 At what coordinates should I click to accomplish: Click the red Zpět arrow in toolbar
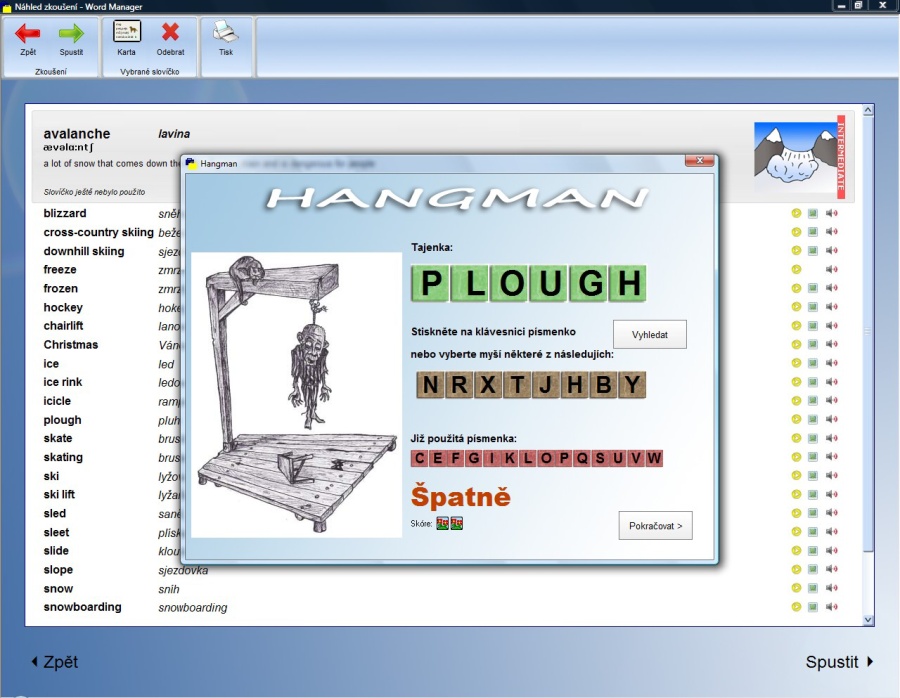click(28, 34)
